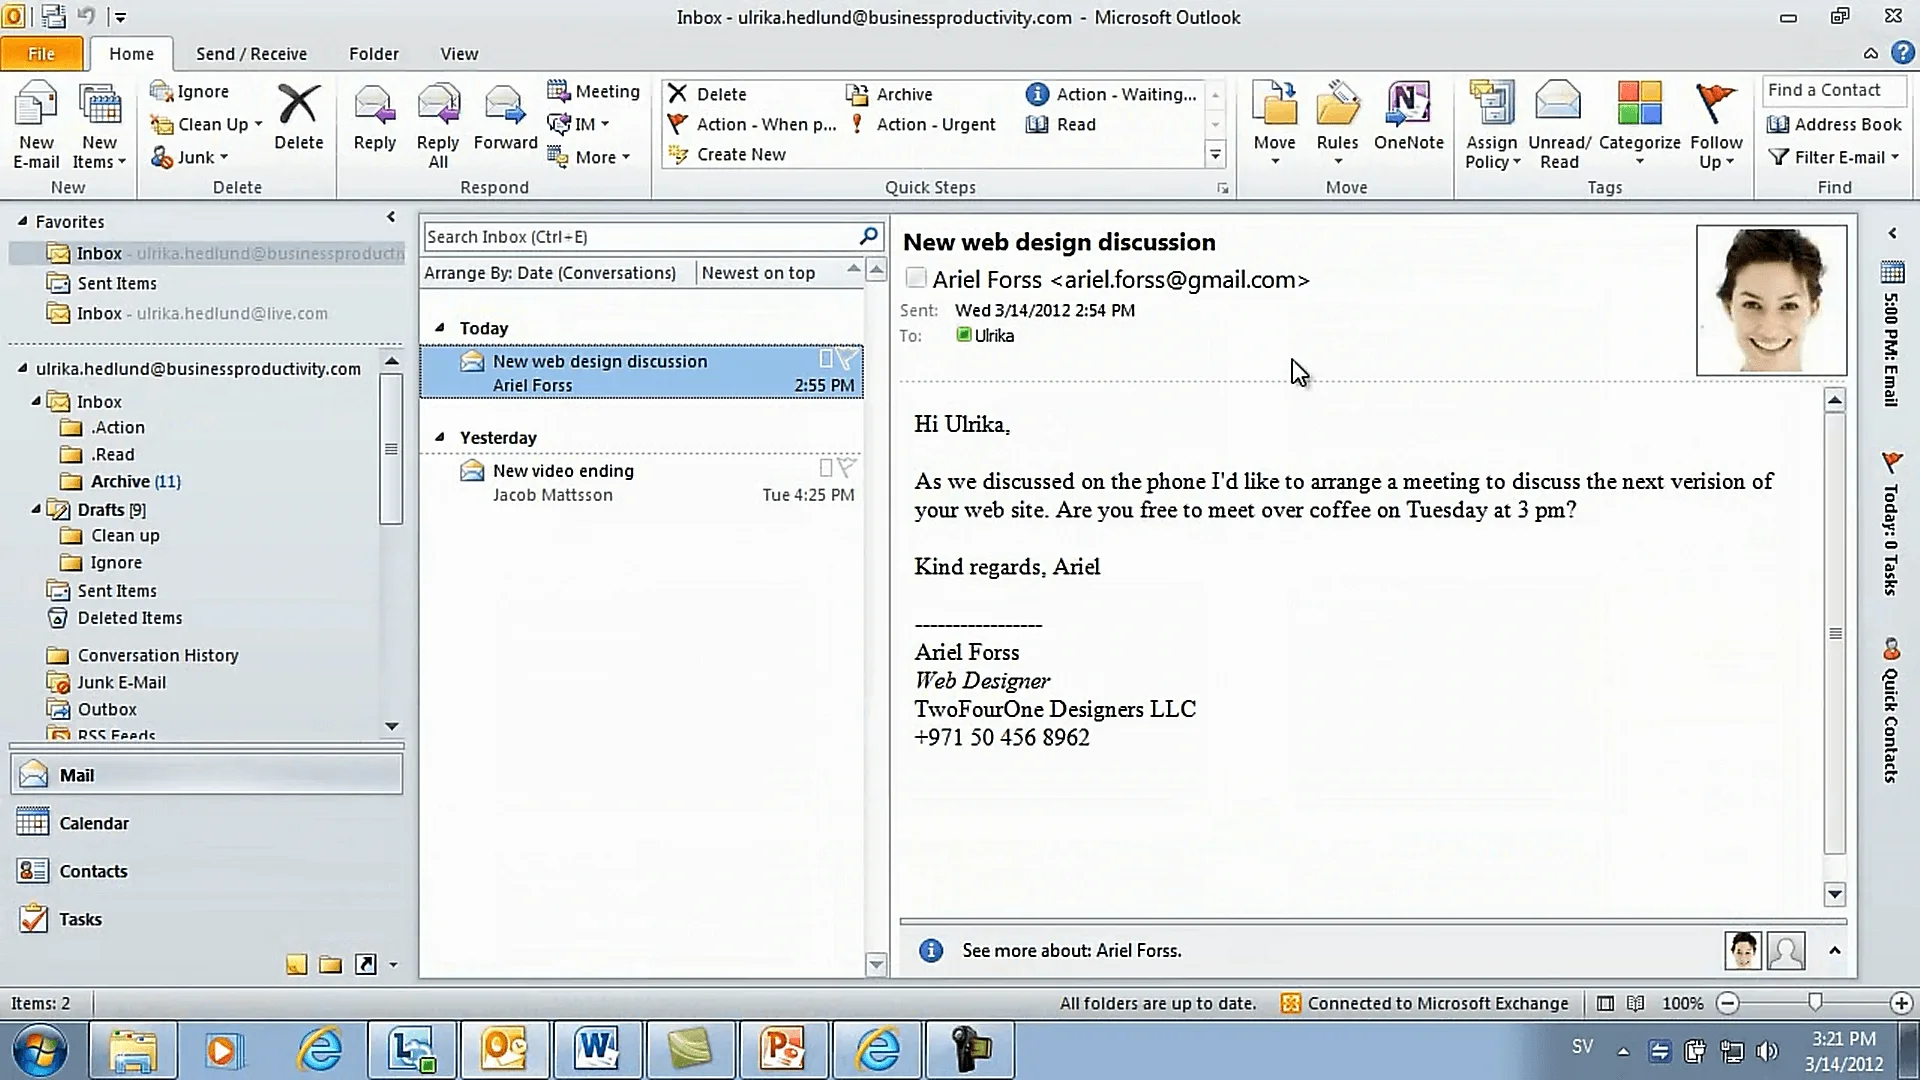Toggle category box on New web design discussion

tap(826, 359)
